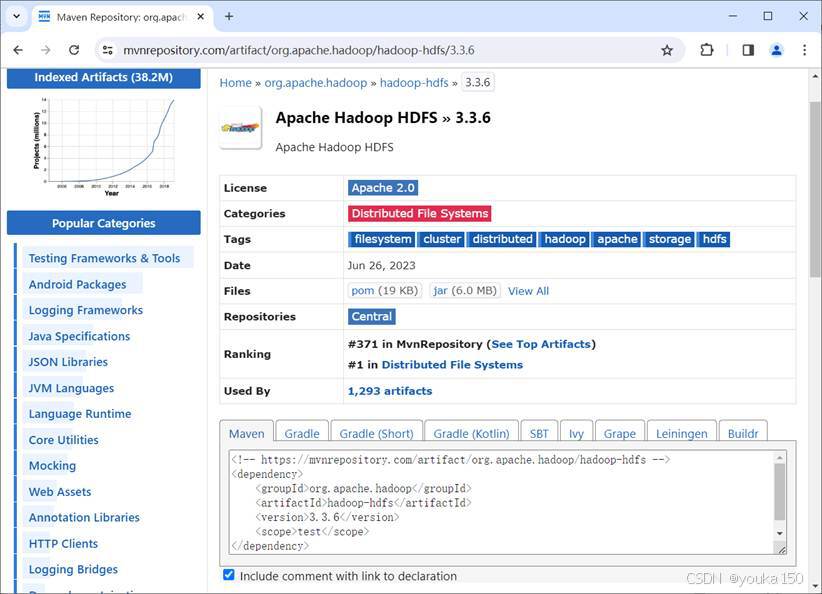
Task: Close the Maven Repository tab
Action: click(x=200, y=17)
